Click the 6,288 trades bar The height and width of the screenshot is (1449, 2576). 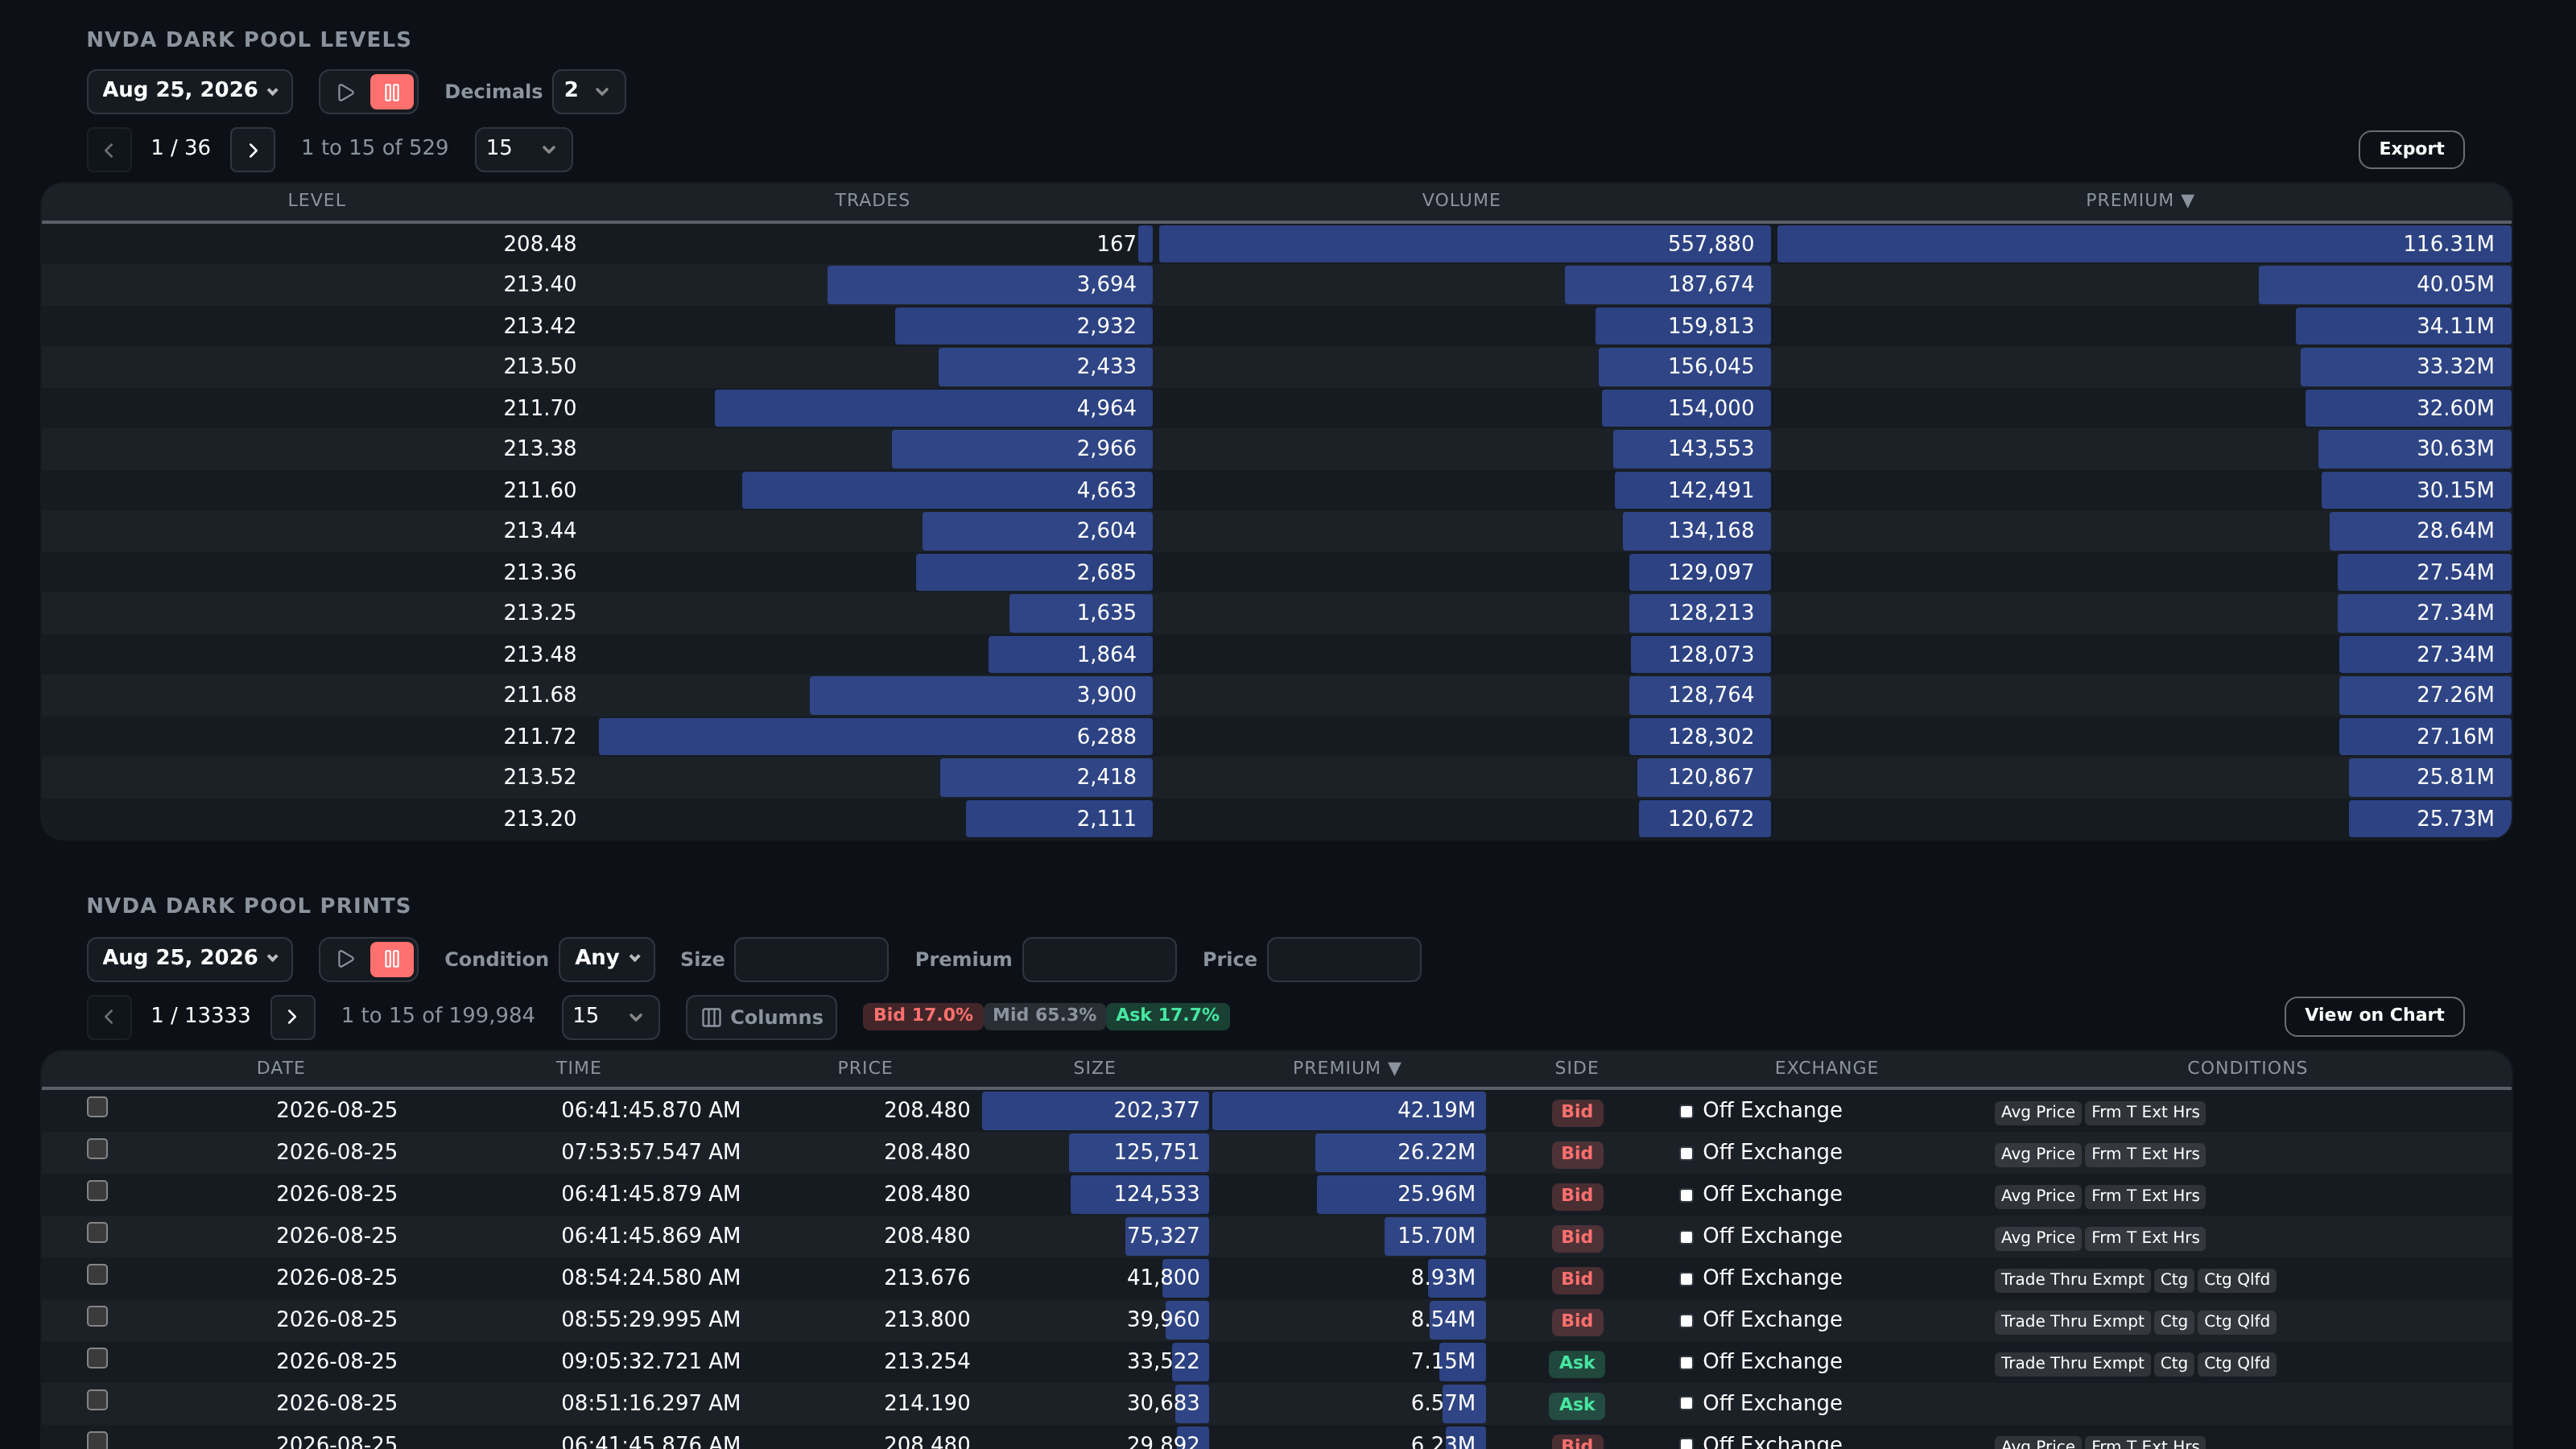click(x=875, y=737)
